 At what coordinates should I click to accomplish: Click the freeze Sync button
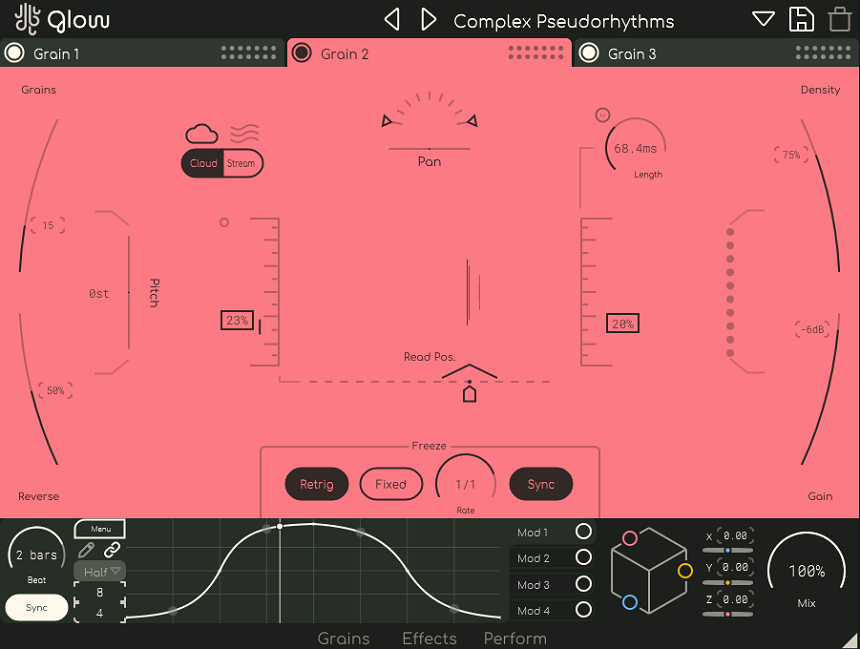point(541,484)
